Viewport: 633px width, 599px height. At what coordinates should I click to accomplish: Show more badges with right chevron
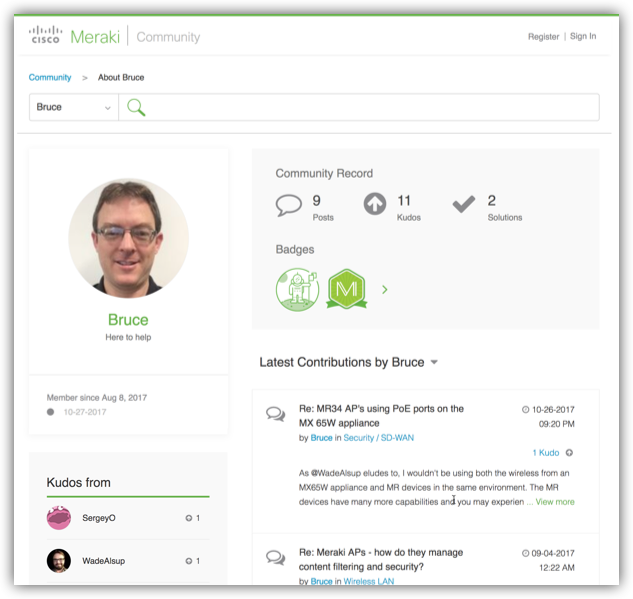[385, 290]
